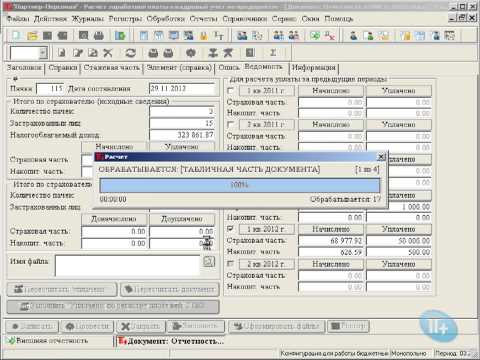Open the Обработки menu
480x360 pixels.
pos(166,19)
